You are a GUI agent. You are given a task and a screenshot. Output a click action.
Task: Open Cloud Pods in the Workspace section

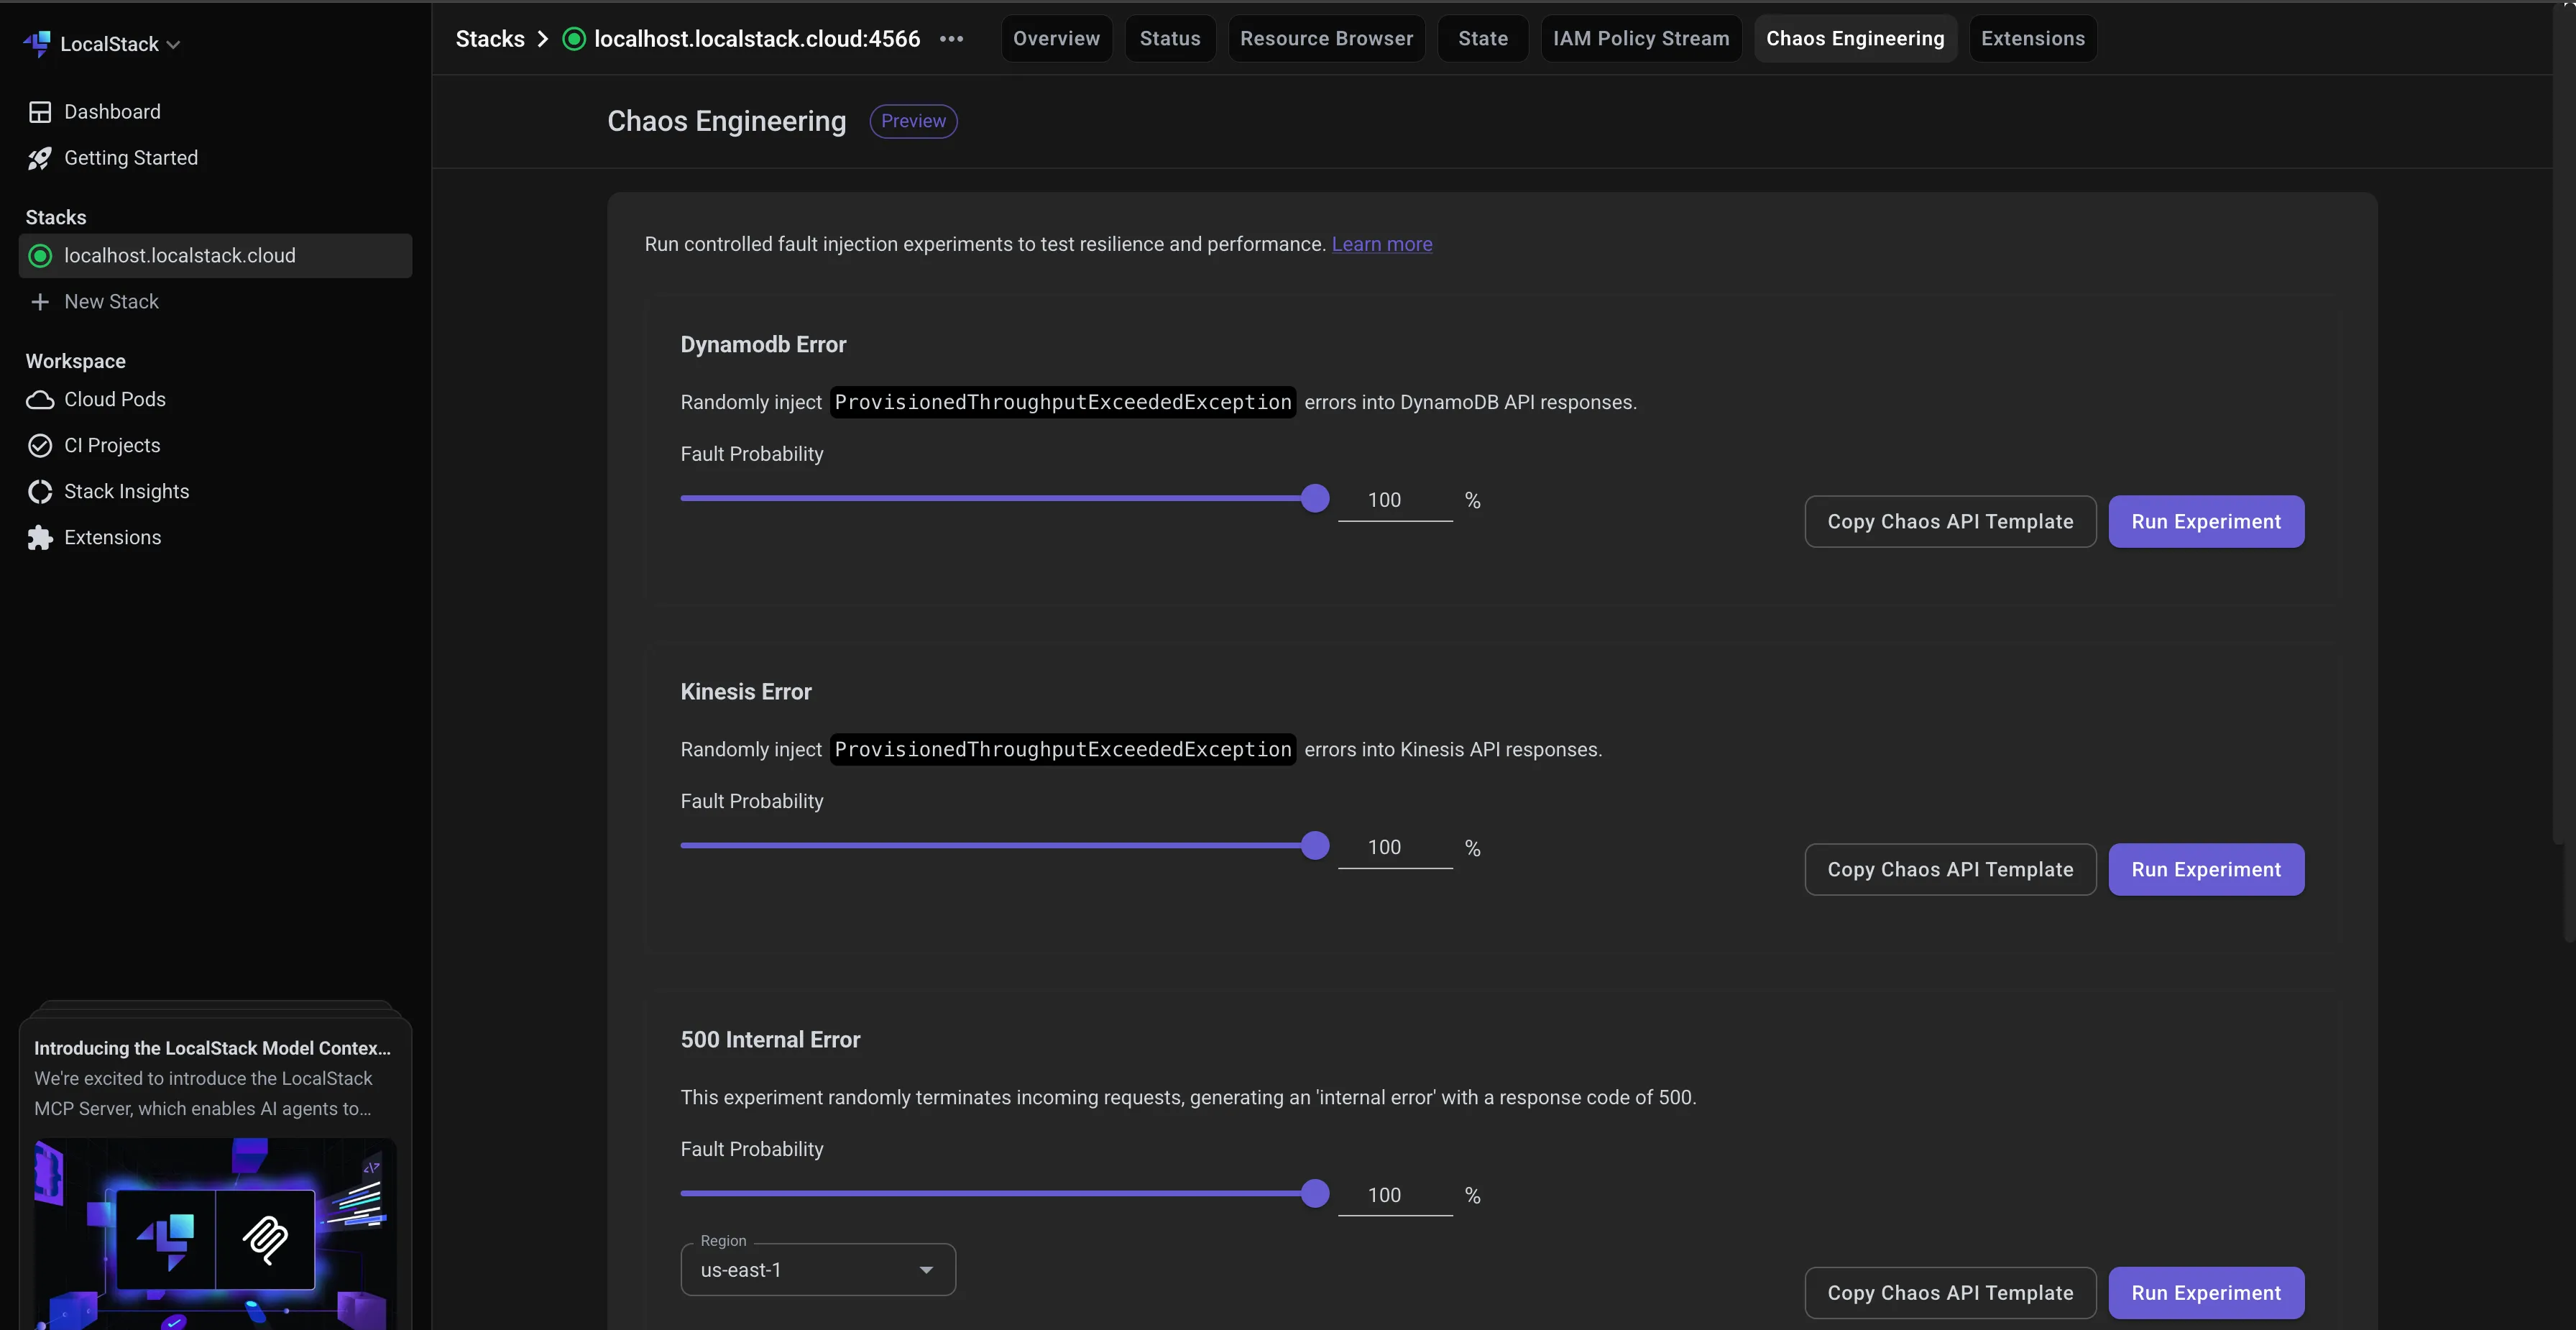click(x=114, y=399)
